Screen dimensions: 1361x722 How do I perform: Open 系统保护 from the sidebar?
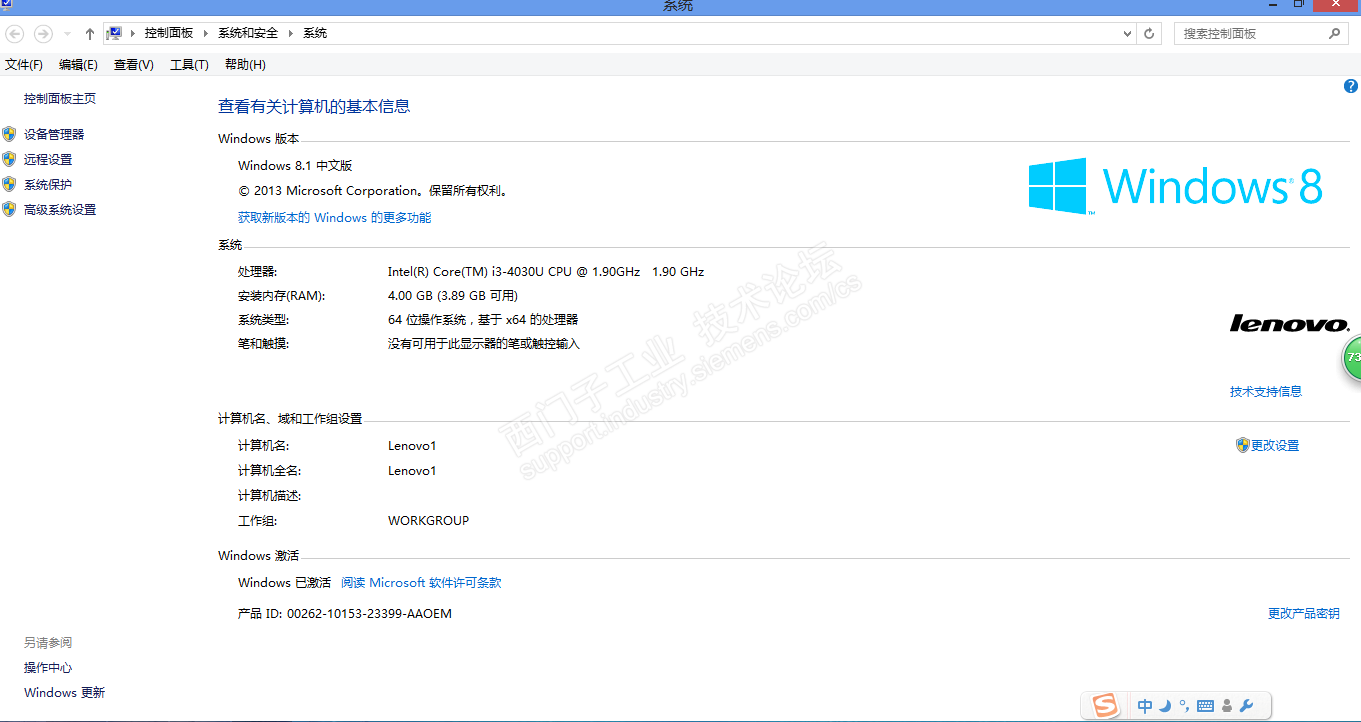click(x=48, y=184)
